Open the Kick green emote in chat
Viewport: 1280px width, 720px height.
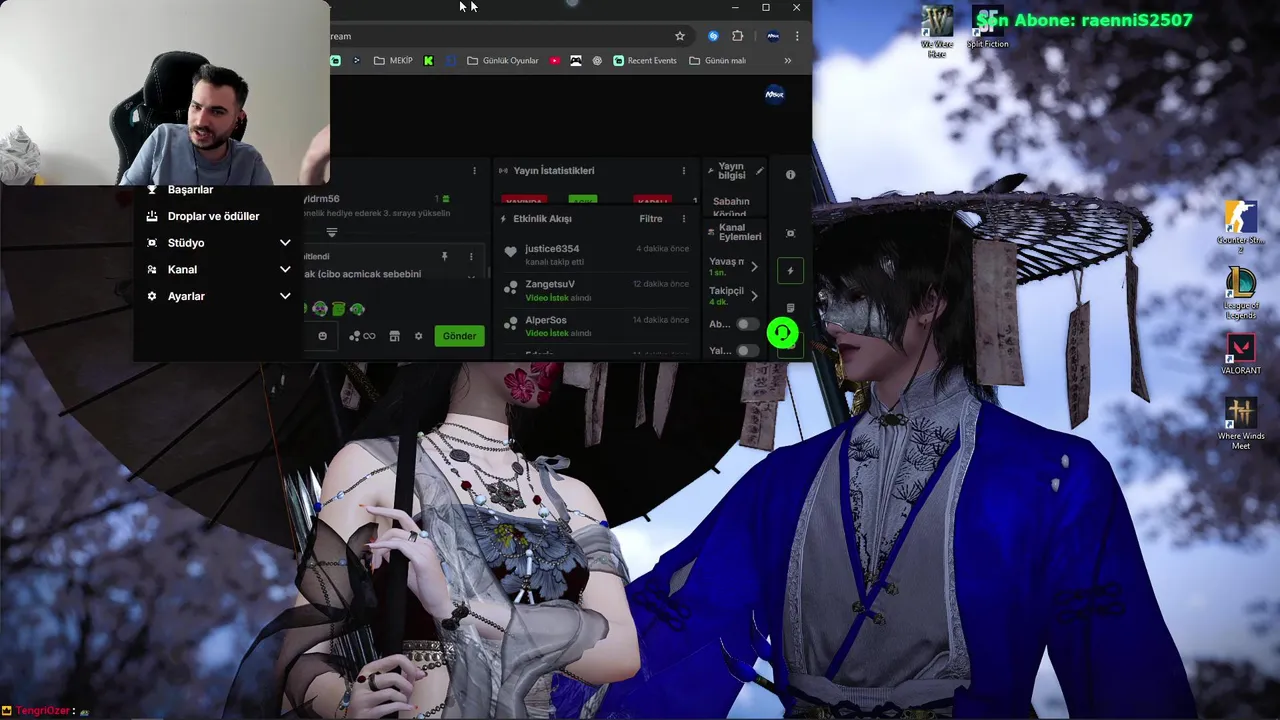[339, 309]
